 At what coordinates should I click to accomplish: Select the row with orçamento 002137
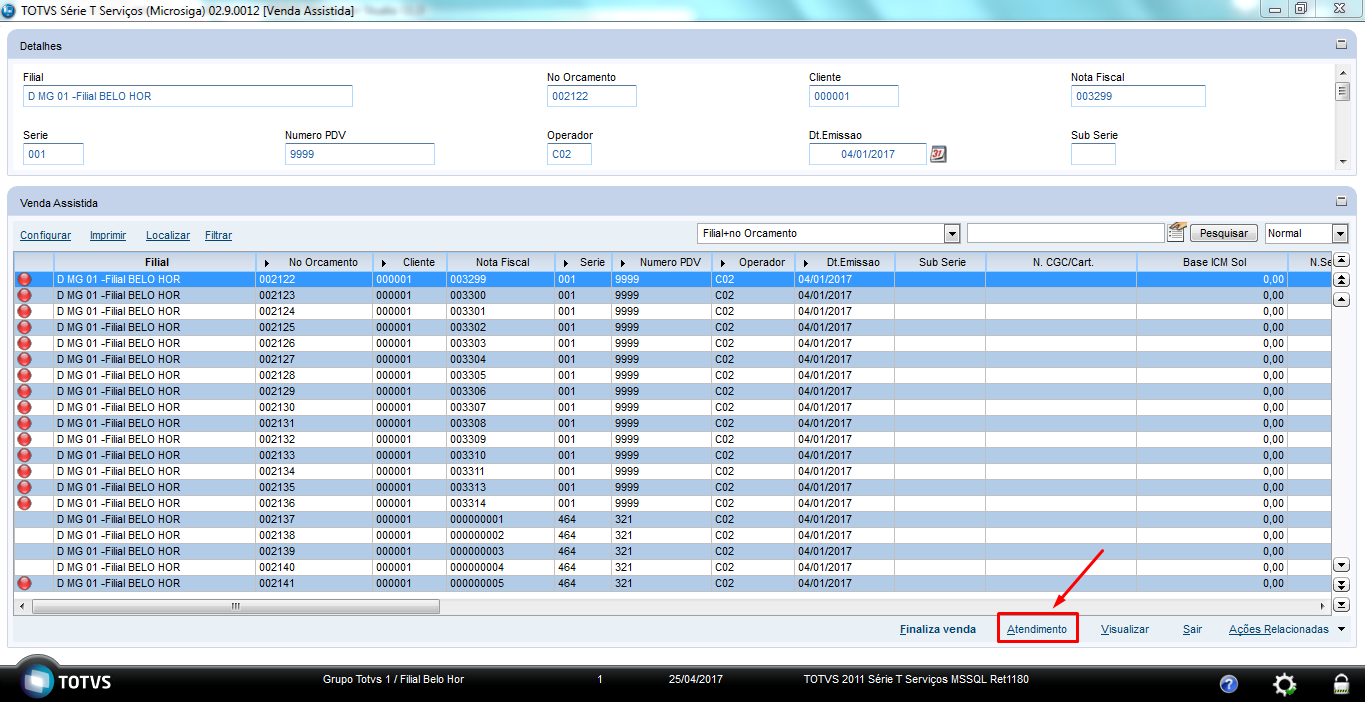672,519
